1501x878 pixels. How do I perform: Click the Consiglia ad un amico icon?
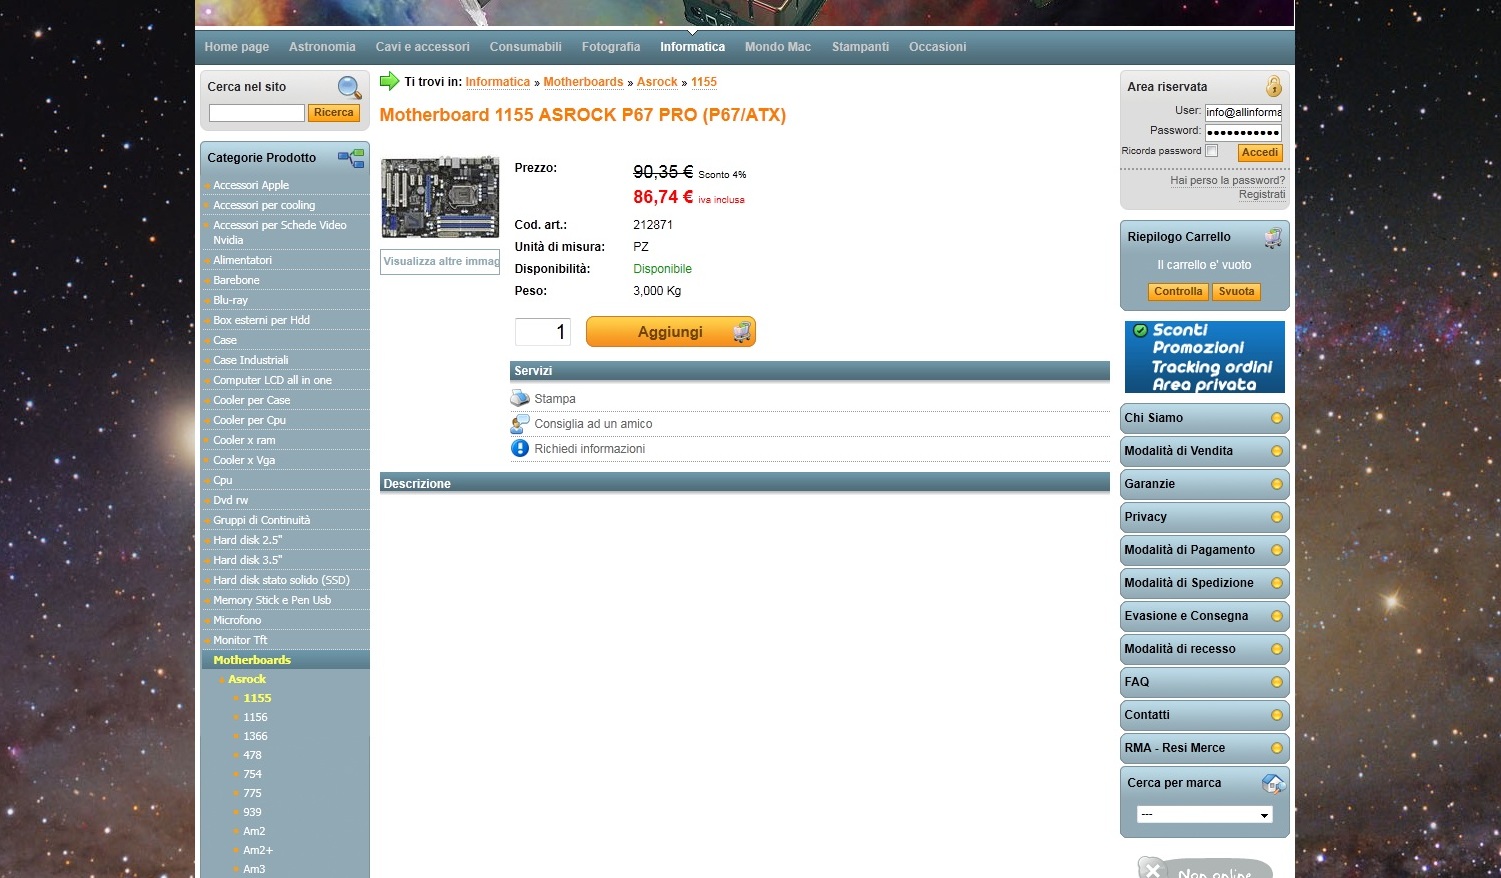pos(520,423)
